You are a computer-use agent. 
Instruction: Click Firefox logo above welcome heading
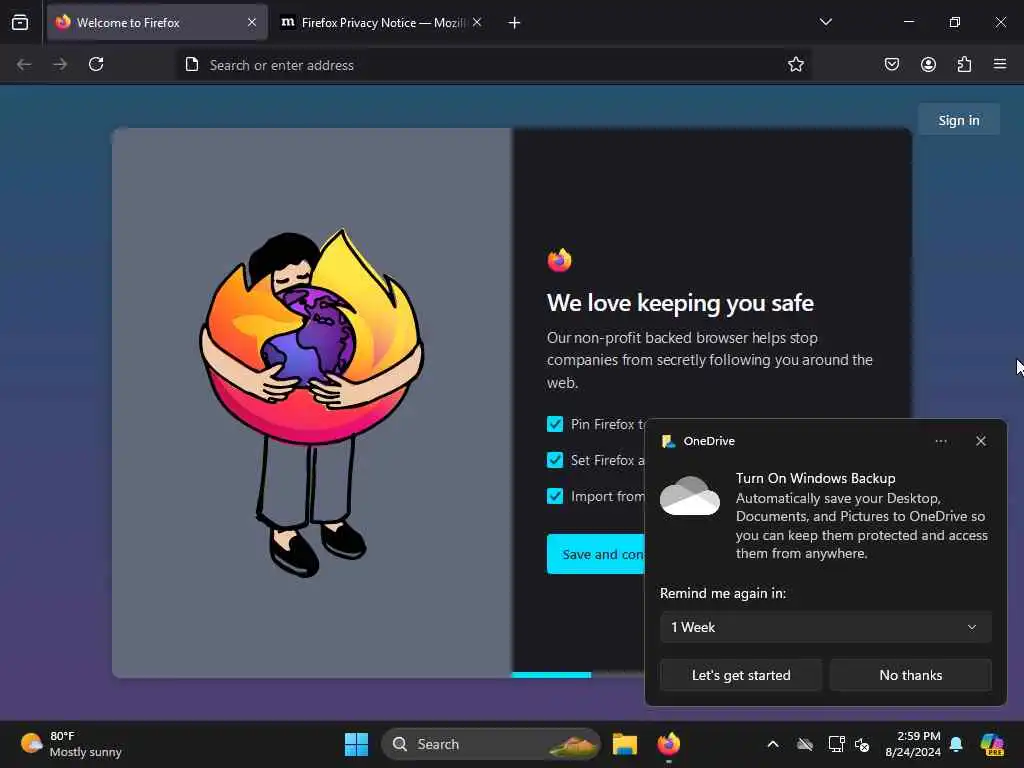(560, 260)
